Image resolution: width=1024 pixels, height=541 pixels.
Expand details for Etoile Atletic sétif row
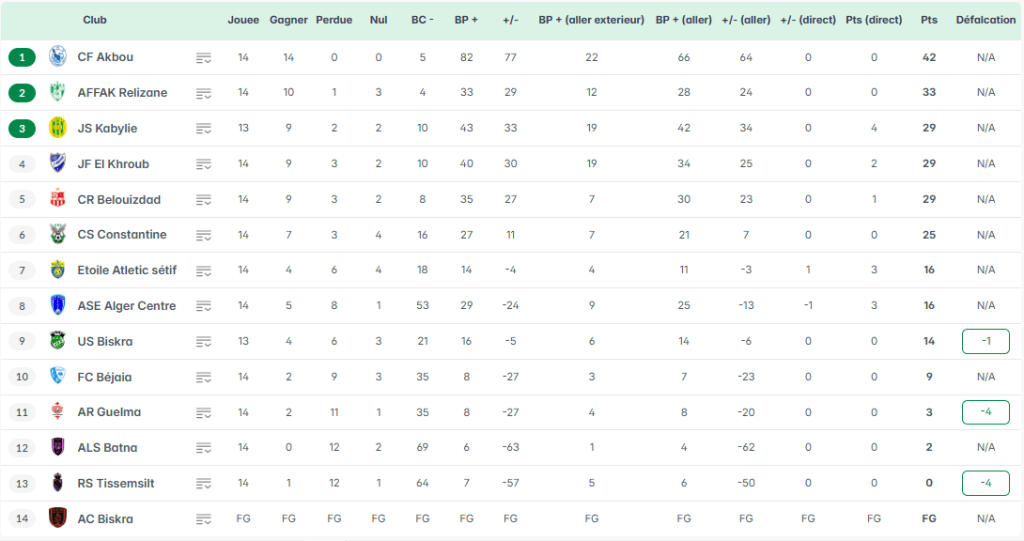coord(204,271)
